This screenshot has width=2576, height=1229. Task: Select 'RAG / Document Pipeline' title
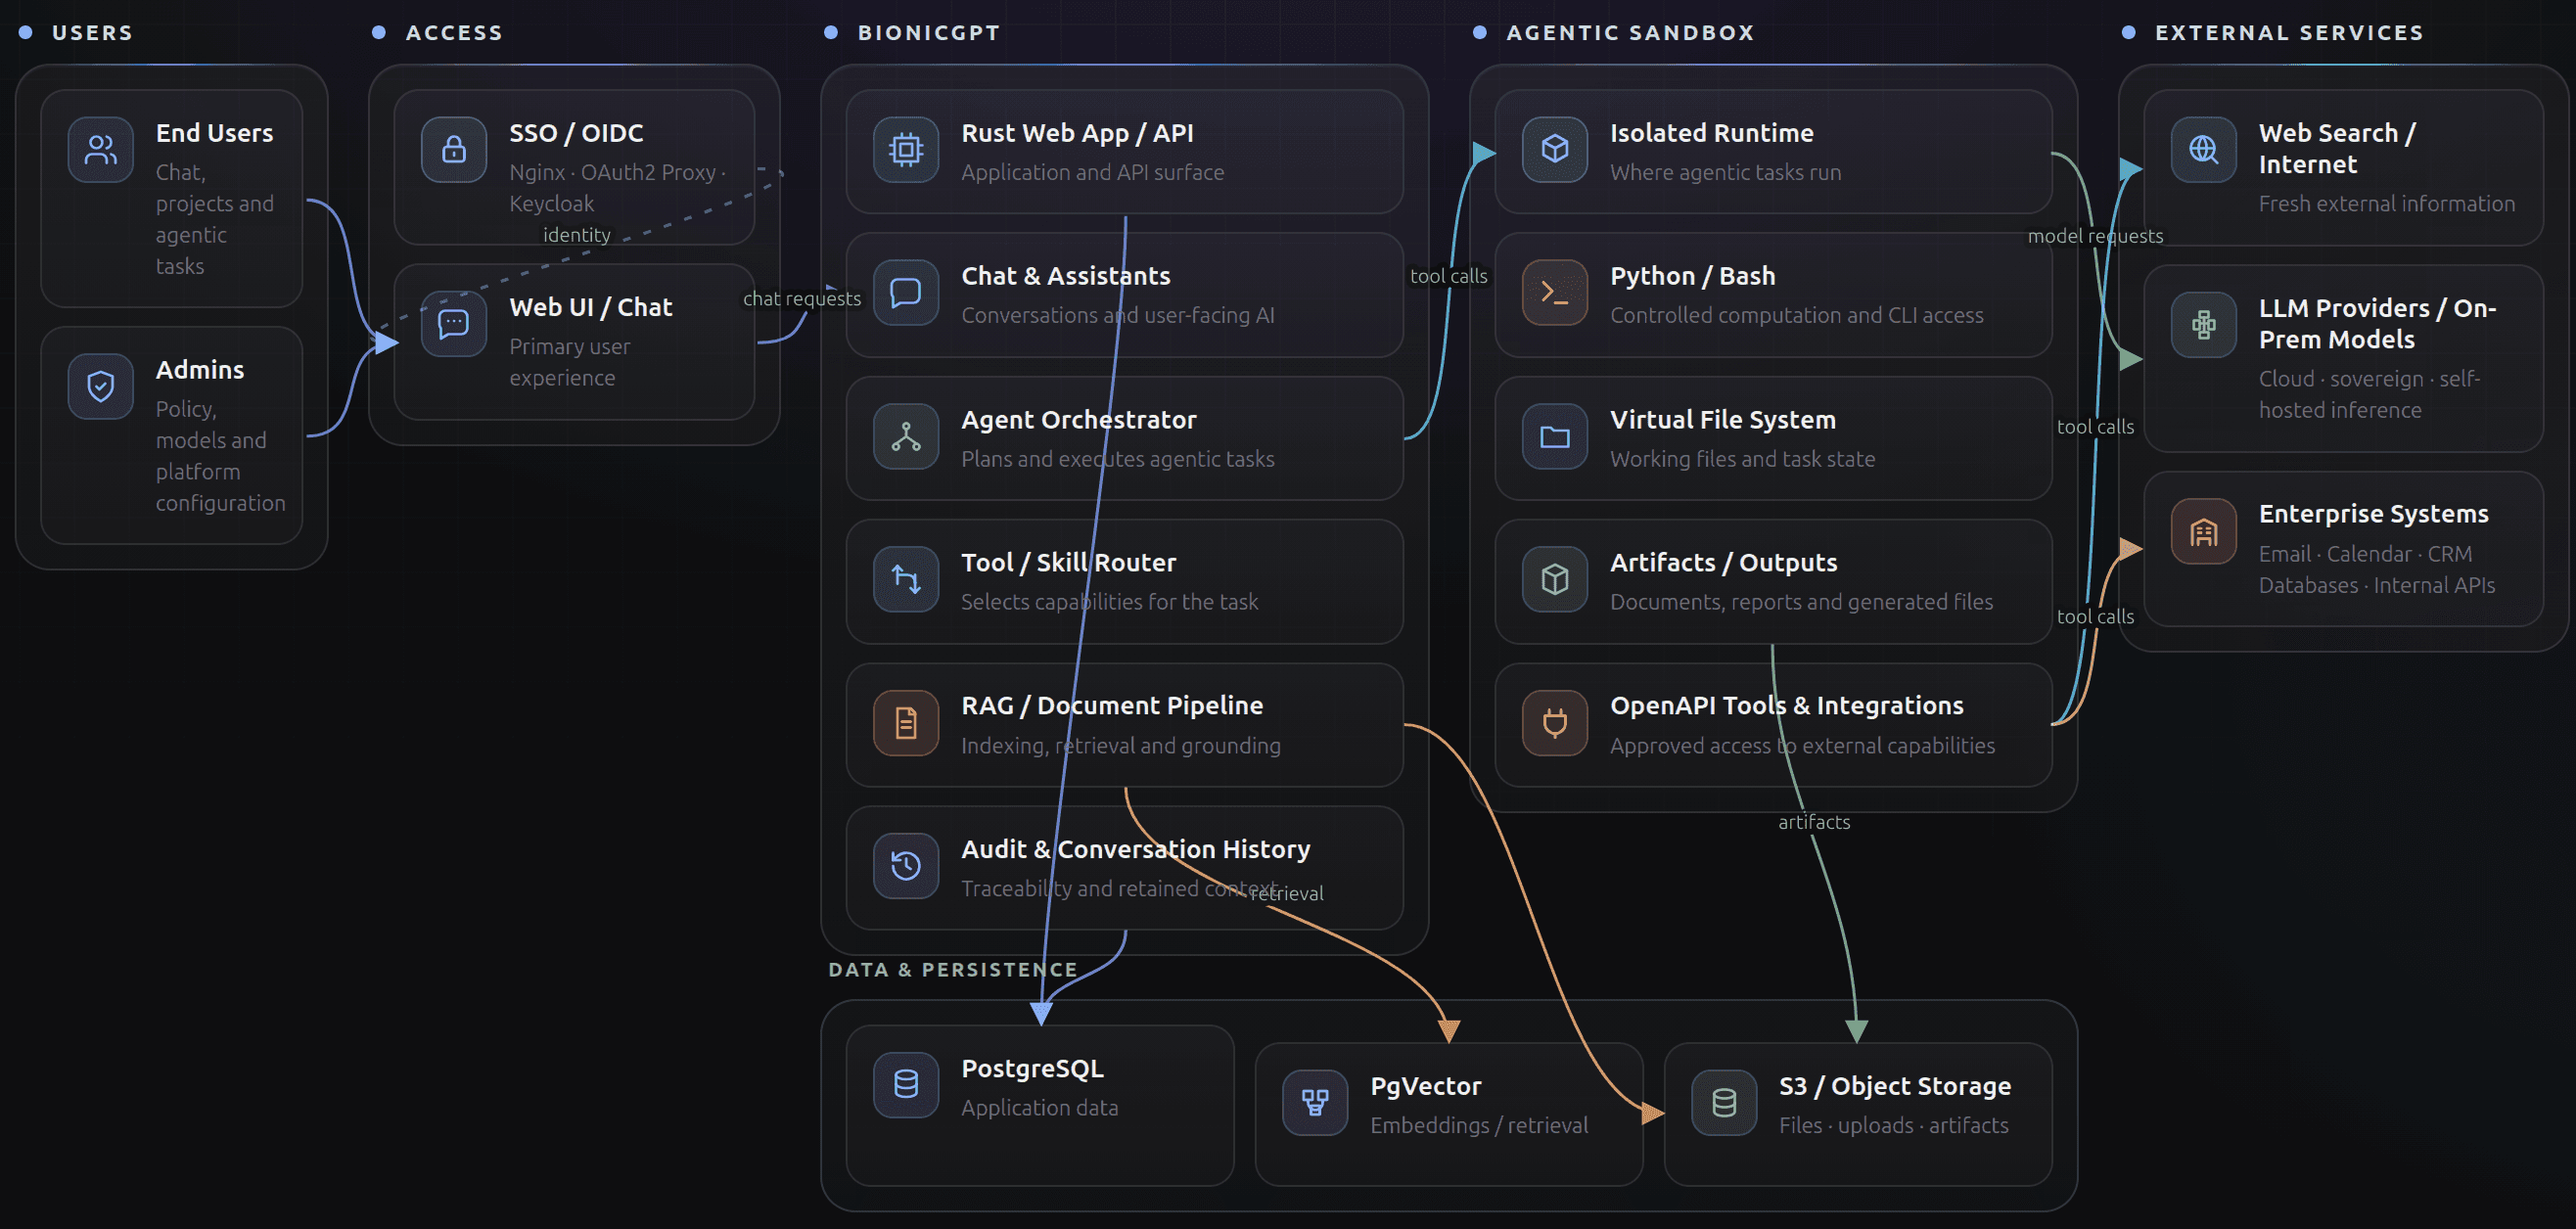click(1112, 706)
